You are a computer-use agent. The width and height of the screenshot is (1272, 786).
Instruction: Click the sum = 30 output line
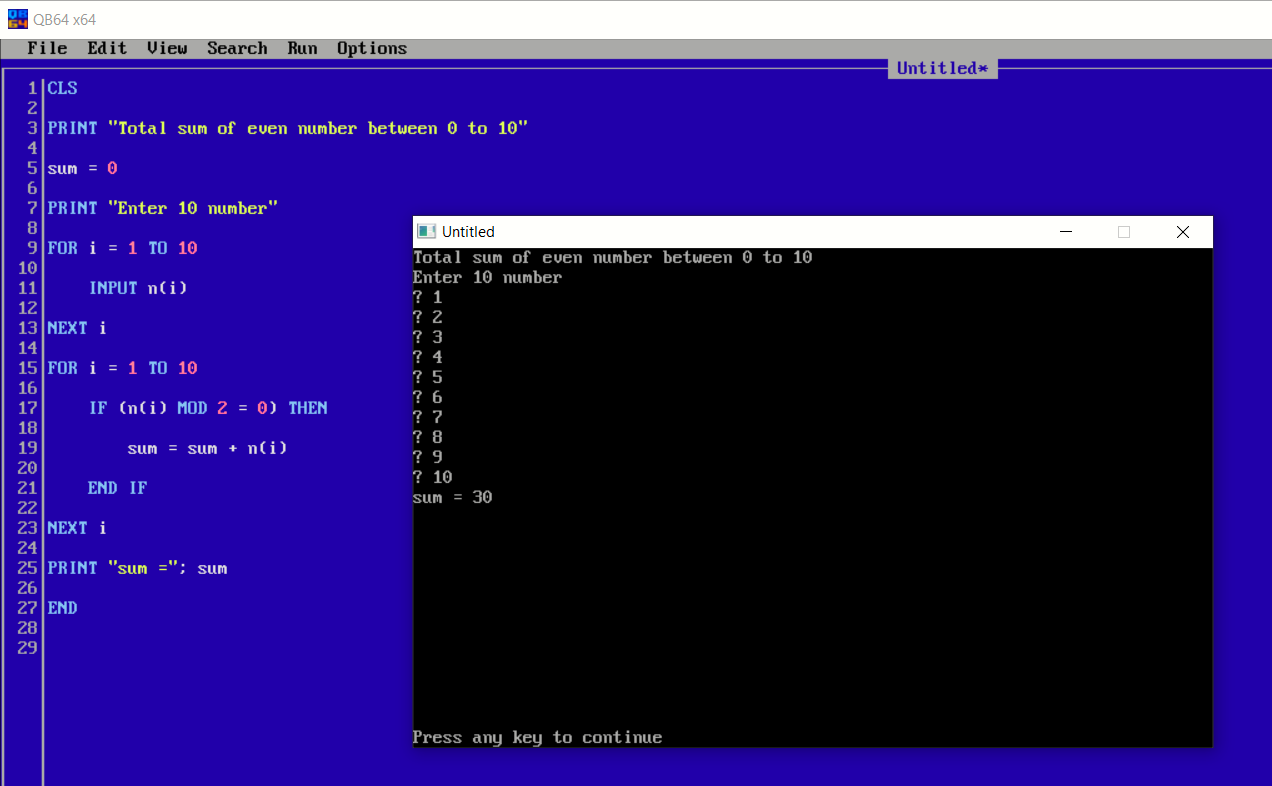[452, 497]
